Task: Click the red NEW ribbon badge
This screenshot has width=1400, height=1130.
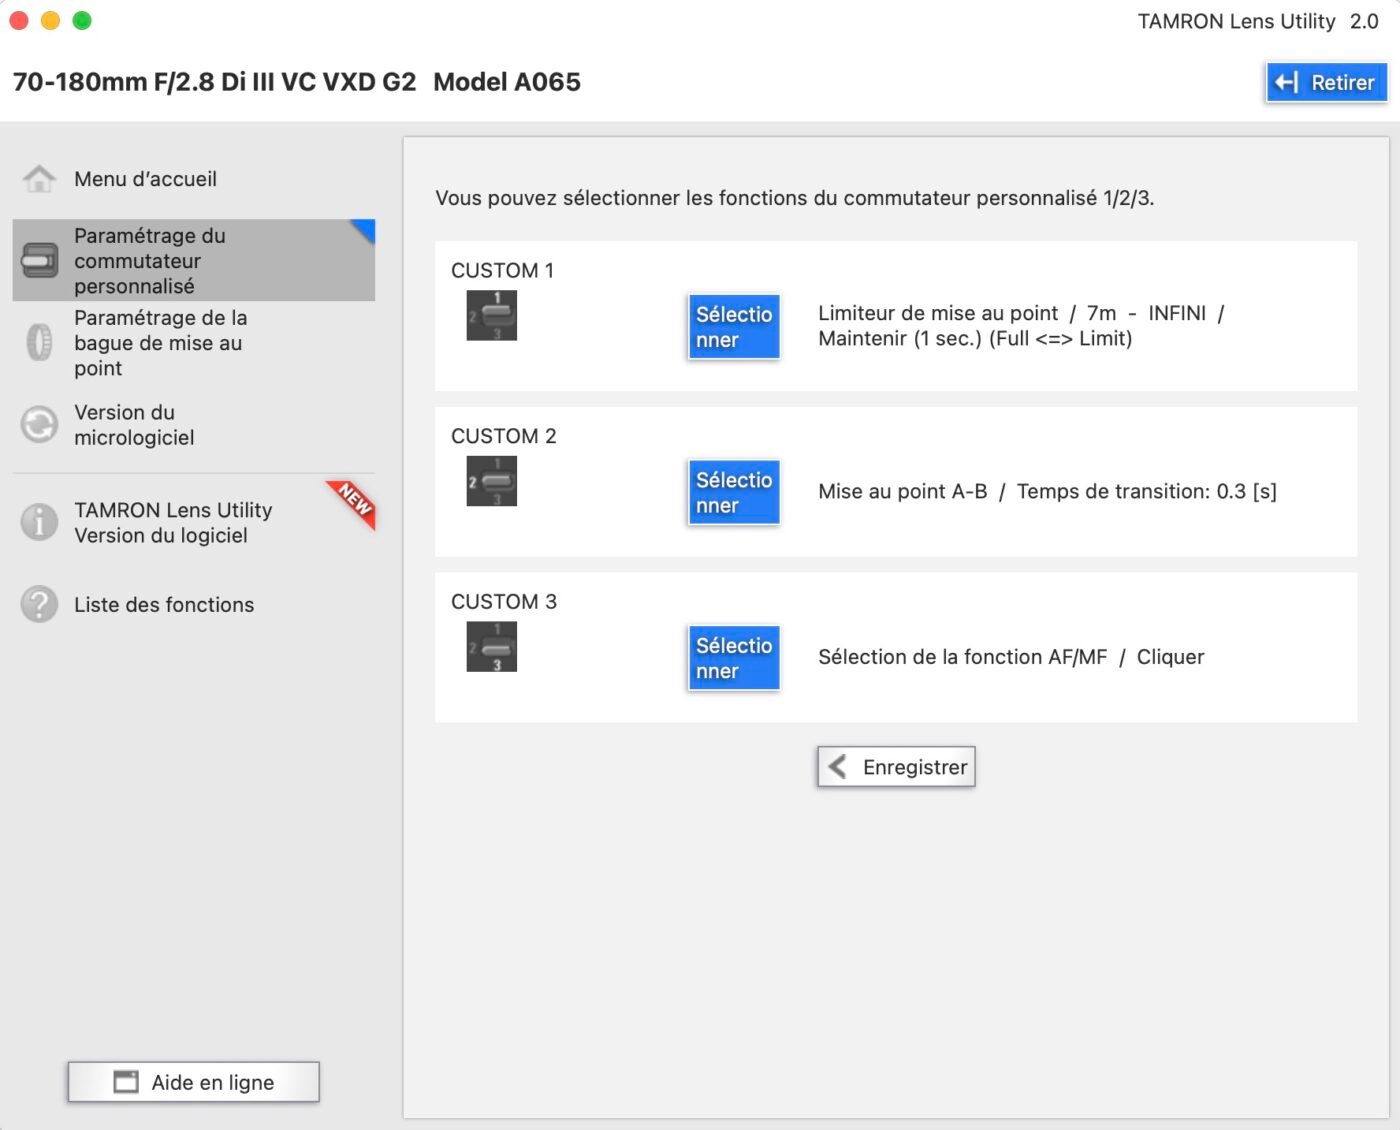Action: 354,500
